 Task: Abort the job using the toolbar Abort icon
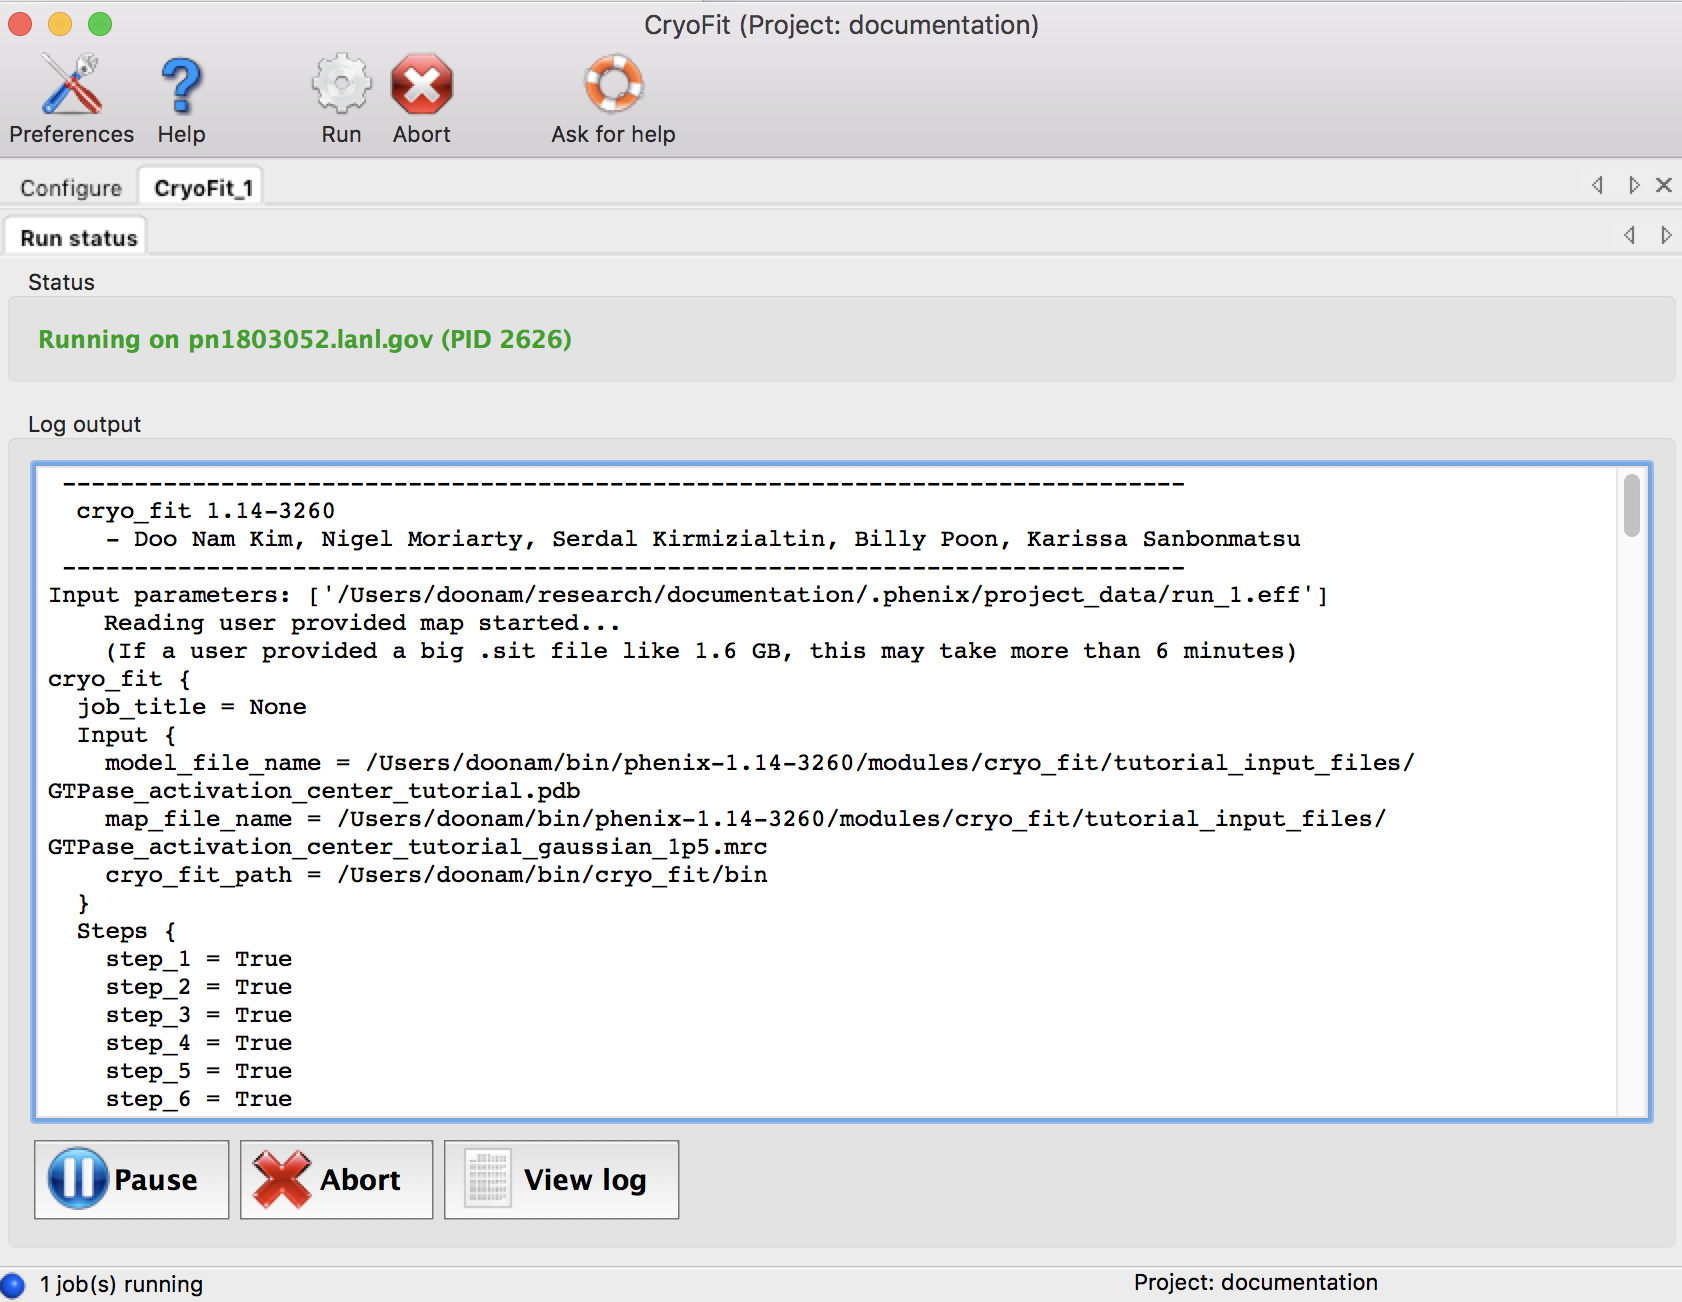click(x=421, y=85)
